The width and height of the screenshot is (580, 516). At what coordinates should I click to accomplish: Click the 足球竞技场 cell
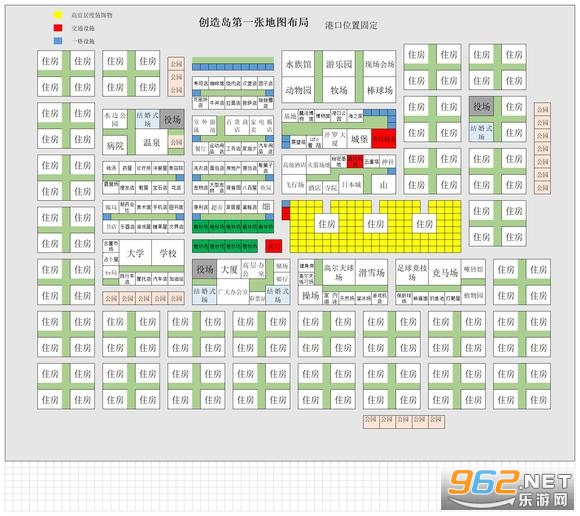point(412,273)
